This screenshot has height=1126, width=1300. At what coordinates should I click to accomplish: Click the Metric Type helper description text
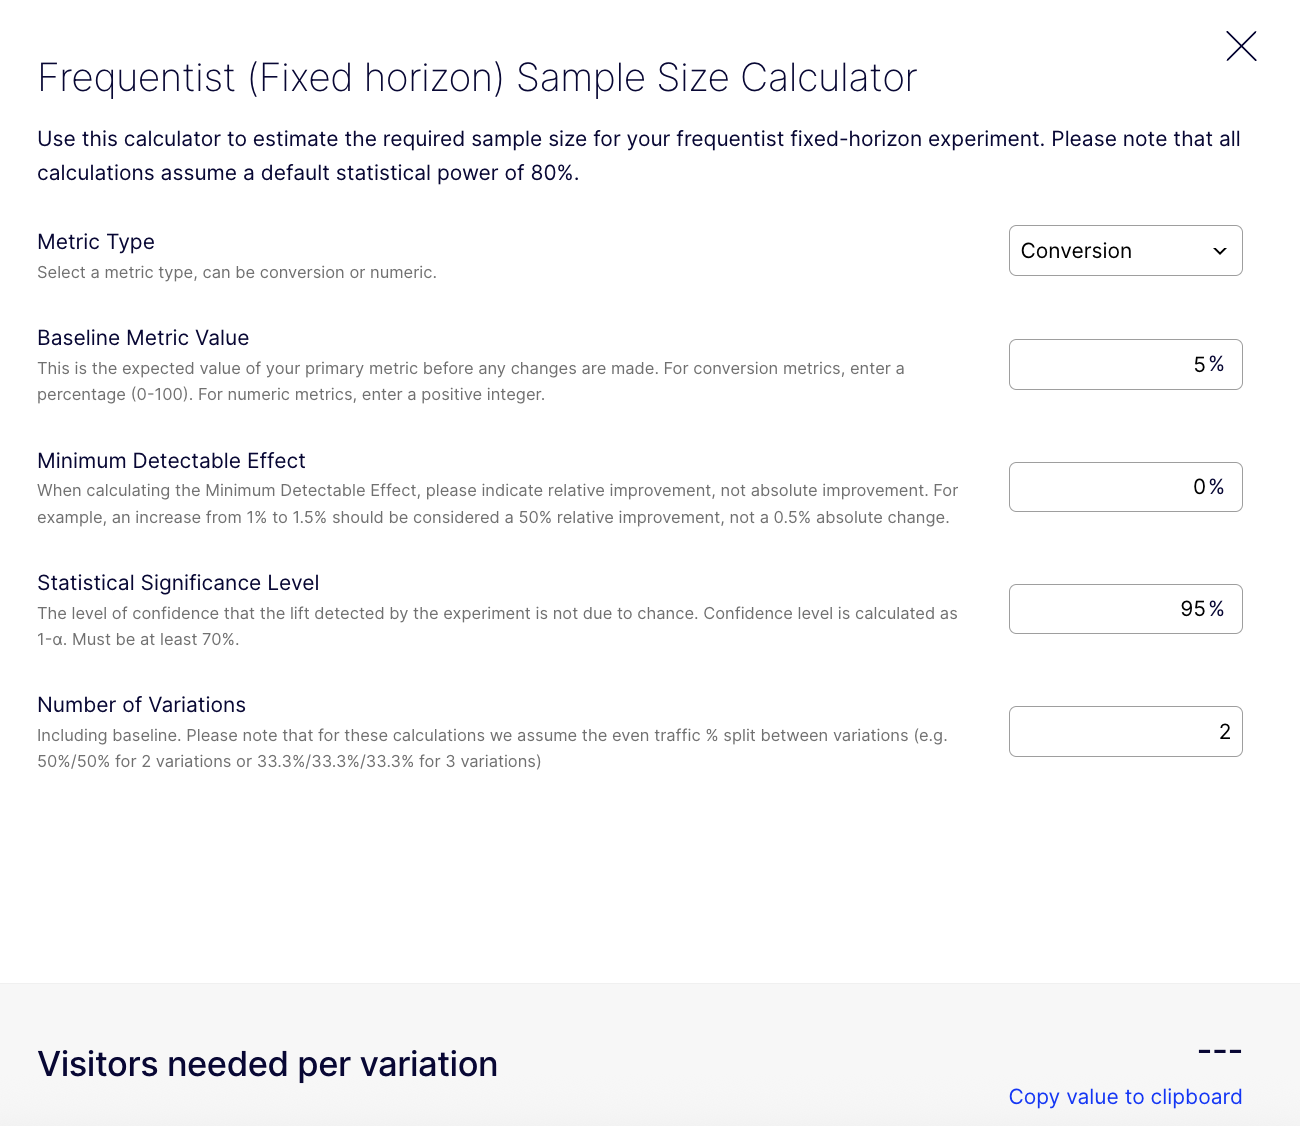237,273
